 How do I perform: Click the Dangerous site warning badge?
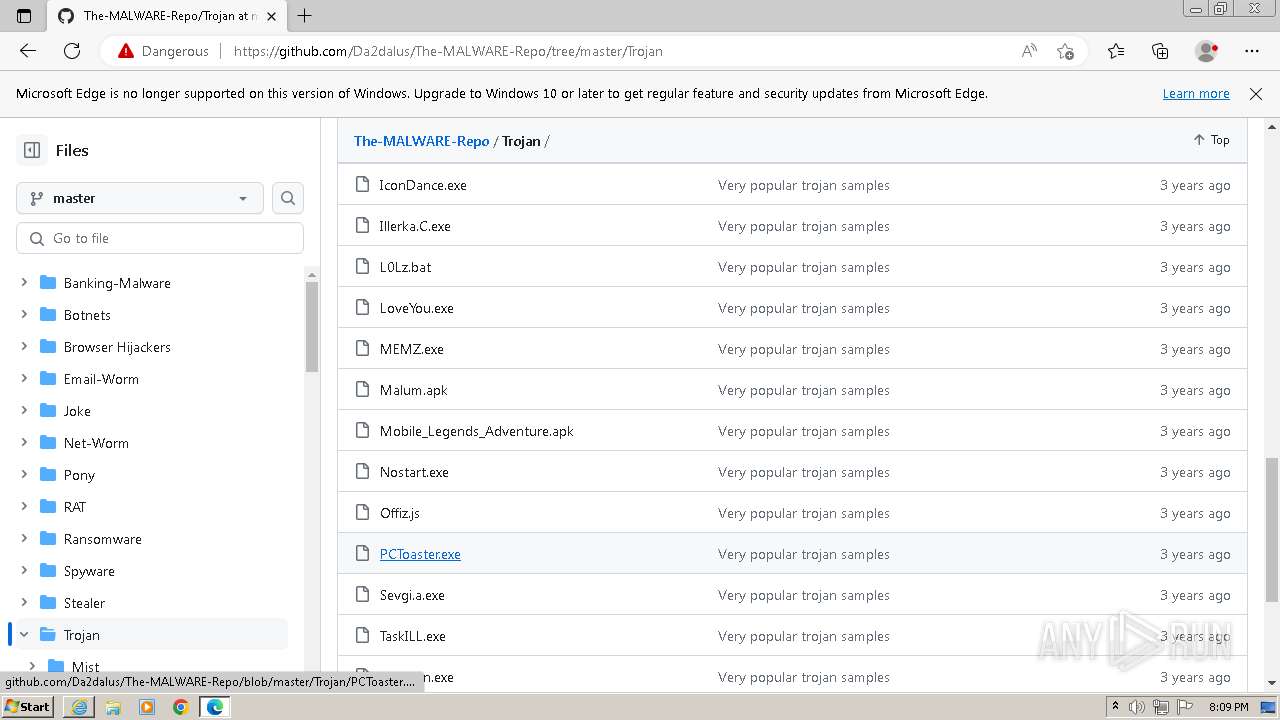pos(164,51)
